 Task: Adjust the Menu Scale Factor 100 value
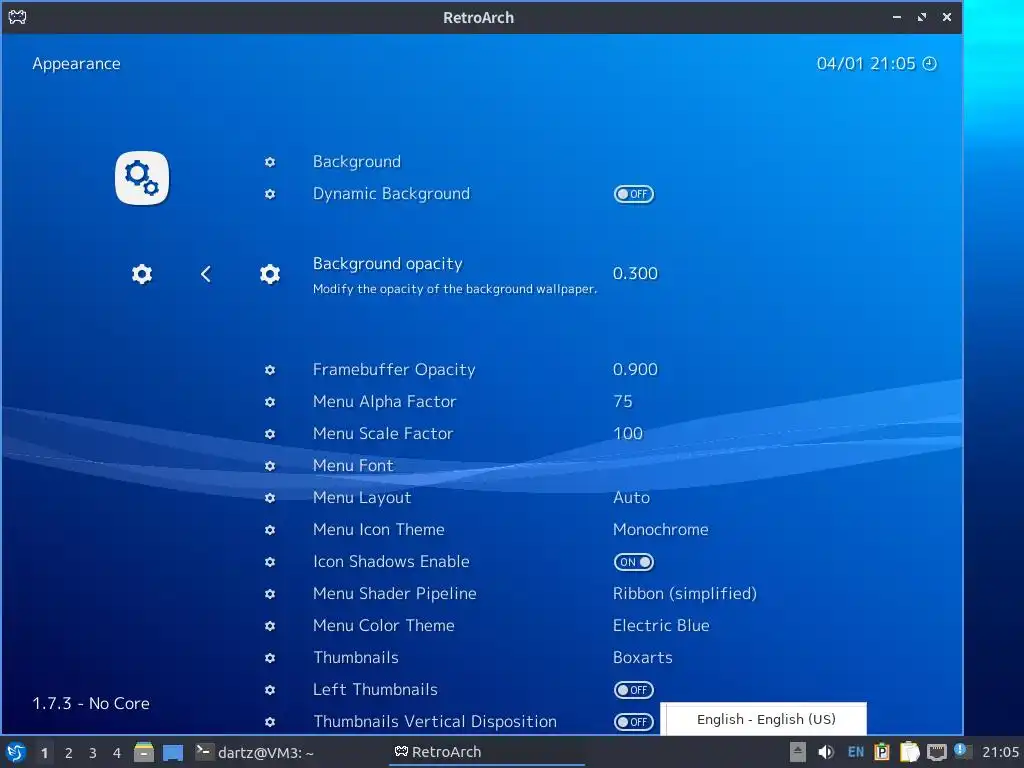(628, 434)
